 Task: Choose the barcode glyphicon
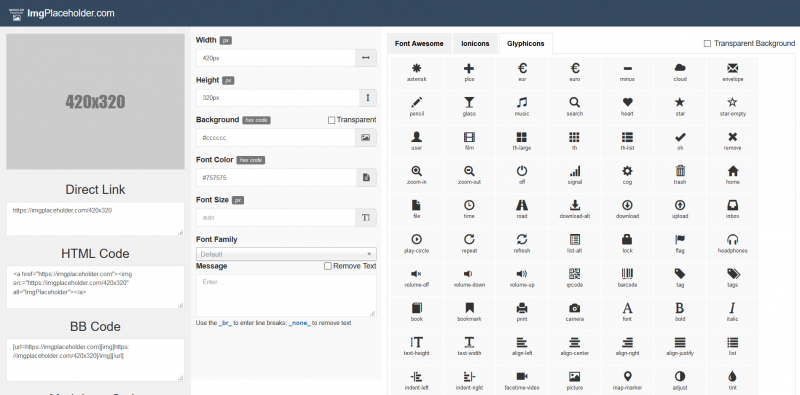[627, 279]
